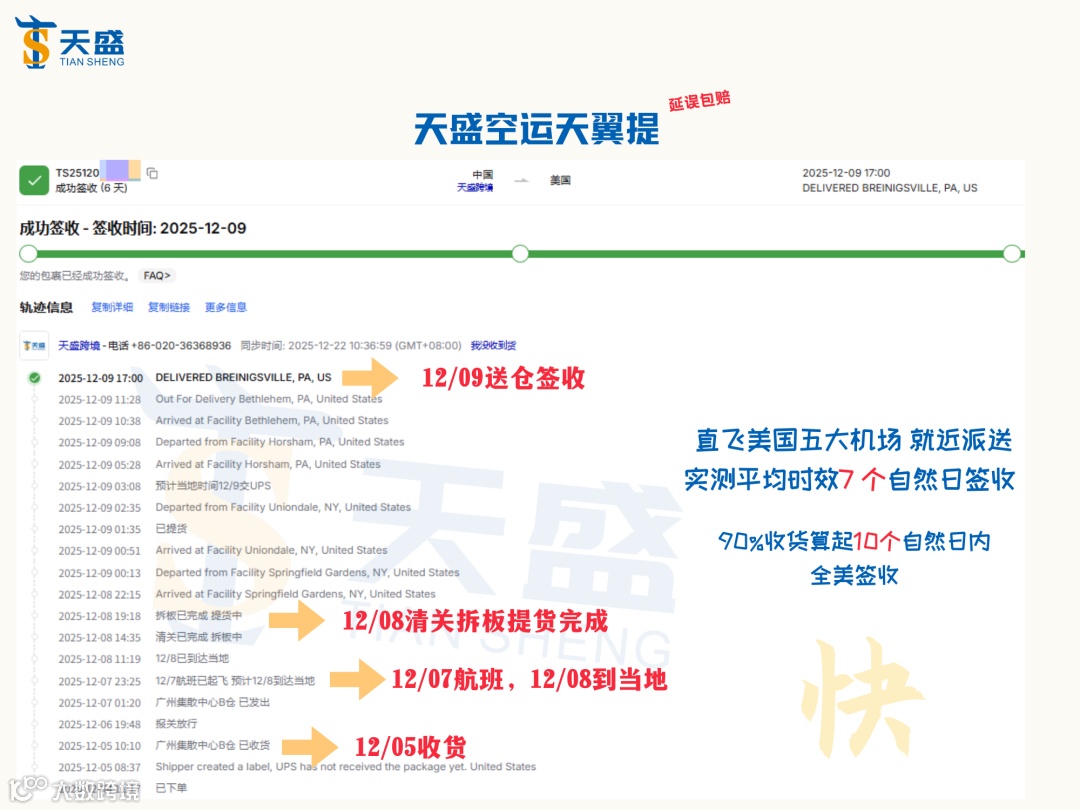Click the 12/8已到达当地 row
The image size is (1080, 810).
click(143, 658)
